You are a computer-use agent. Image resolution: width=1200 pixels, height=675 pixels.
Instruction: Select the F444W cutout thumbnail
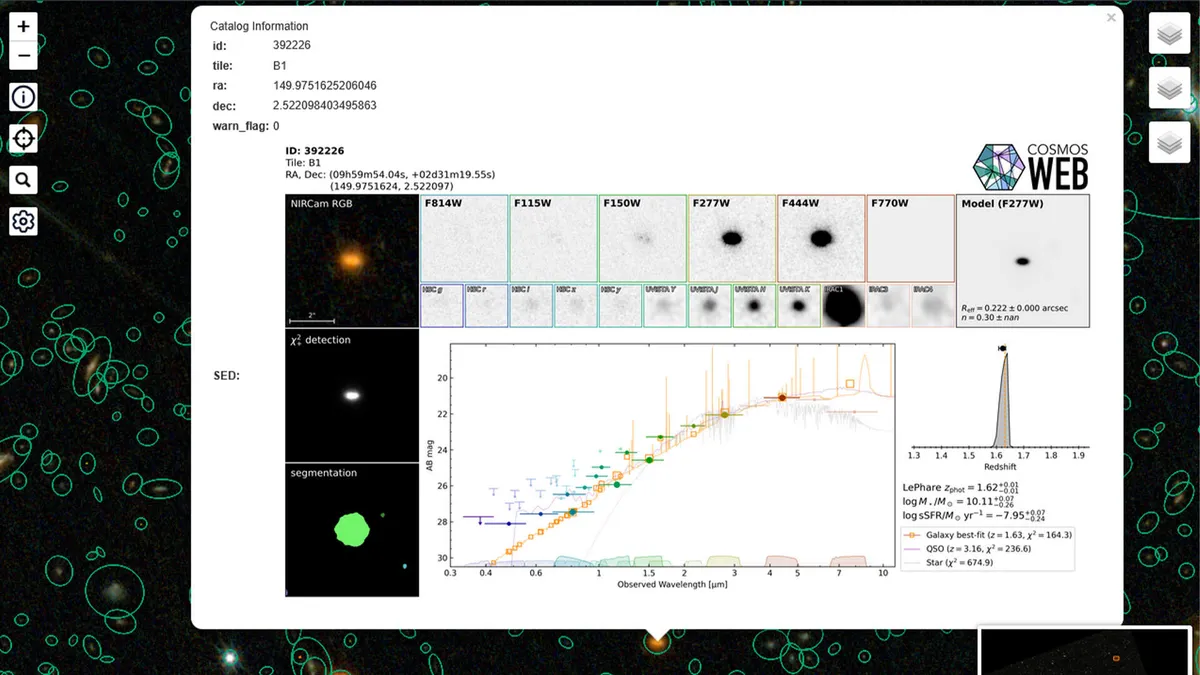820,238
